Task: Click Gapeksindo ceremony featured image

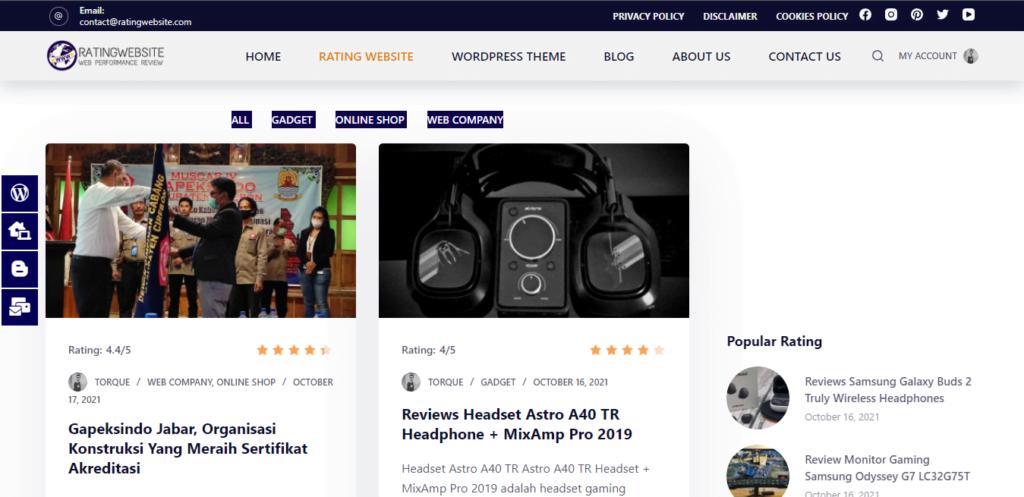Action: [200, 231]
